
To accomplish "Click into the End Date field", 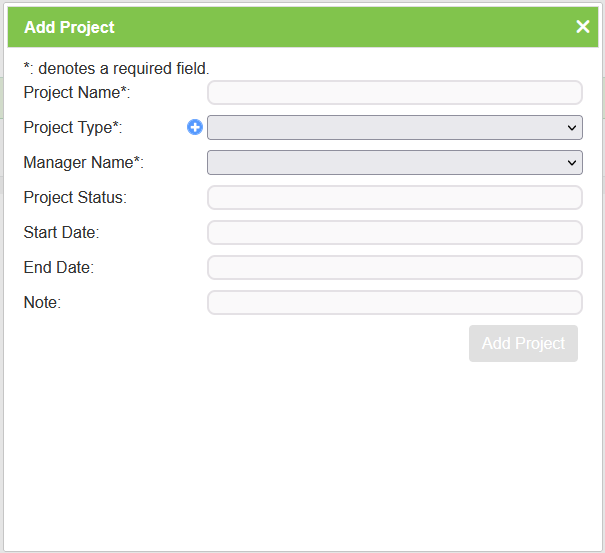I will [394, 267].
